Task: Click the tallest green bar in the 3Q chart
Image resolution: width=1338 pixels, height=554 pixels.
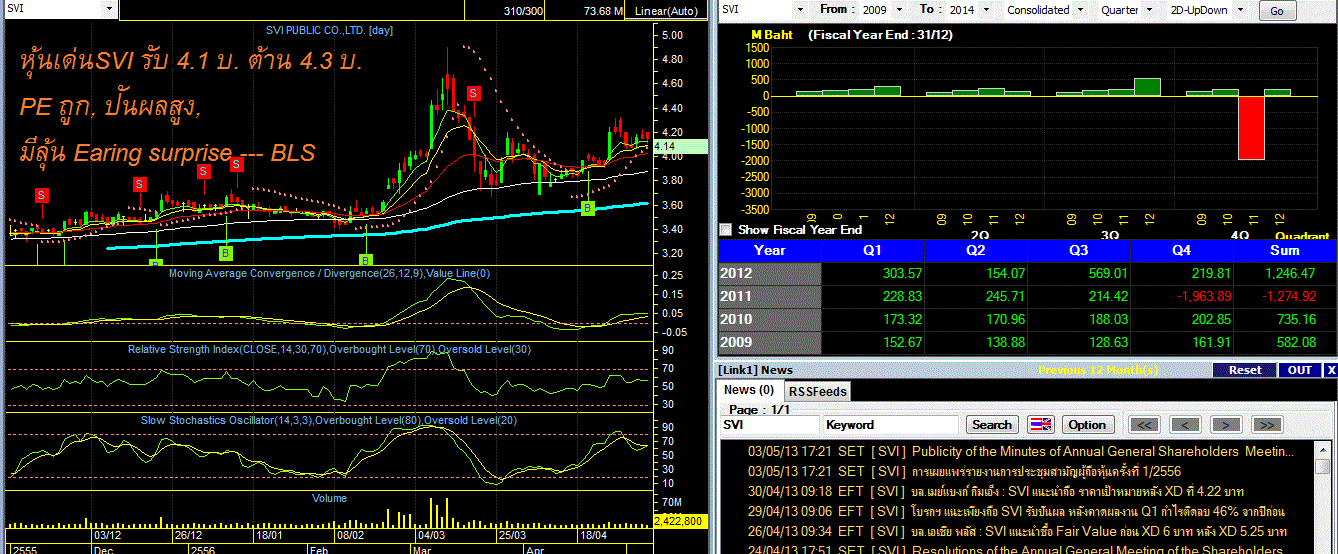Action: click(x=1147, y=87)
